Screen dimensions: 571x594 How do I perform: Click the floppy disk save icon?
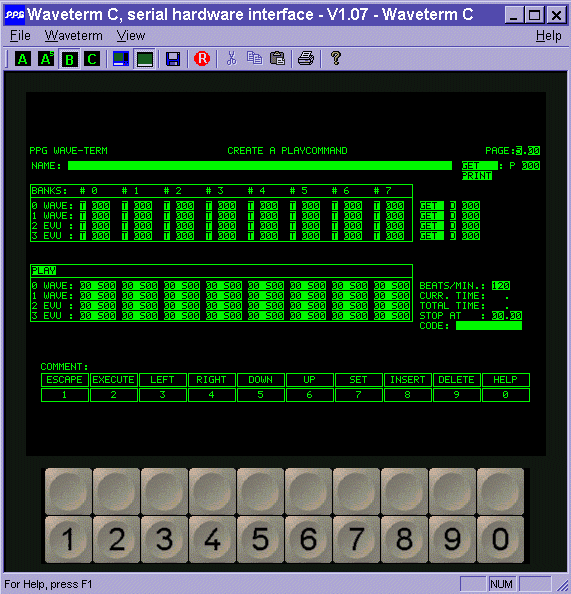[x=173, y=59]
